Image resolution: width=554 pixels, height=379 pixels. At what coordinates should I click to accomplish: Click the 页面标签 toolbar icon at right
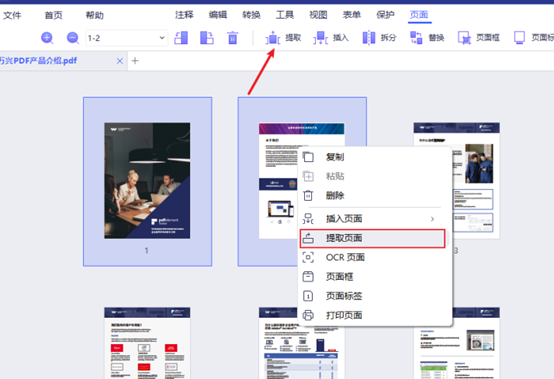tap(519, 37)
